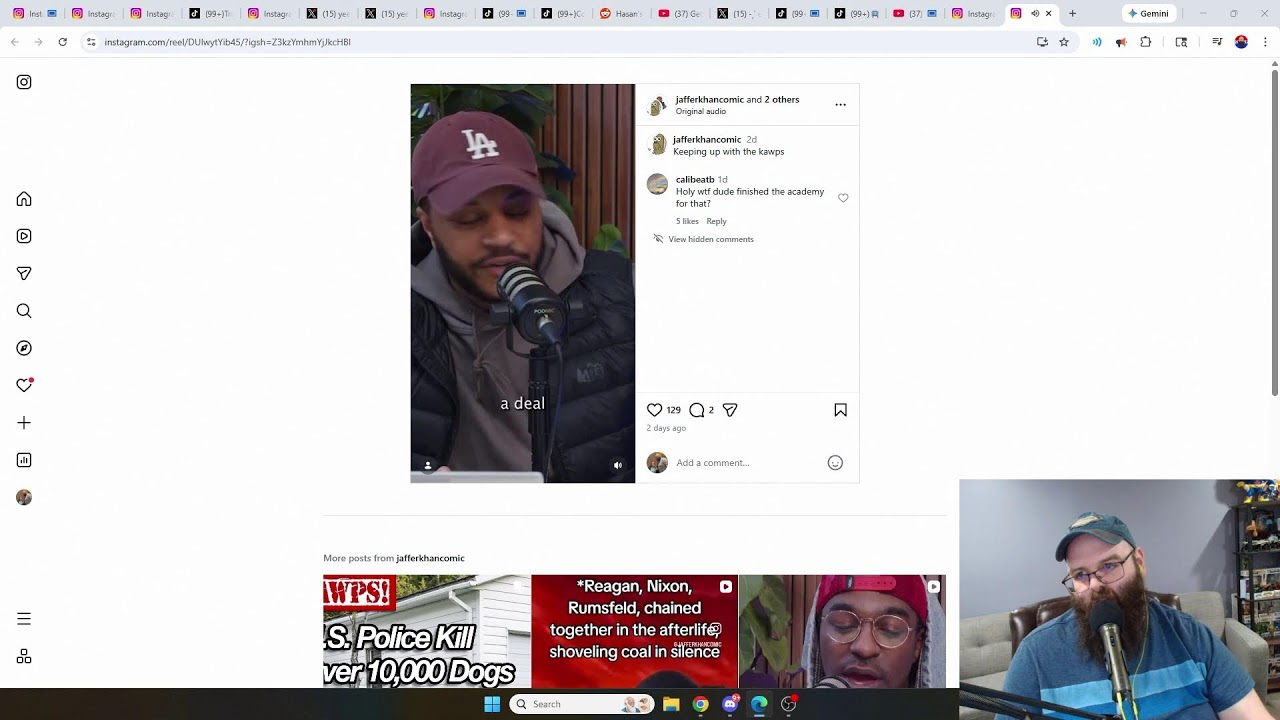Click the browser Forward arrow
The width and height of the screenshot is (1280, 720).
tap(38, 42)
